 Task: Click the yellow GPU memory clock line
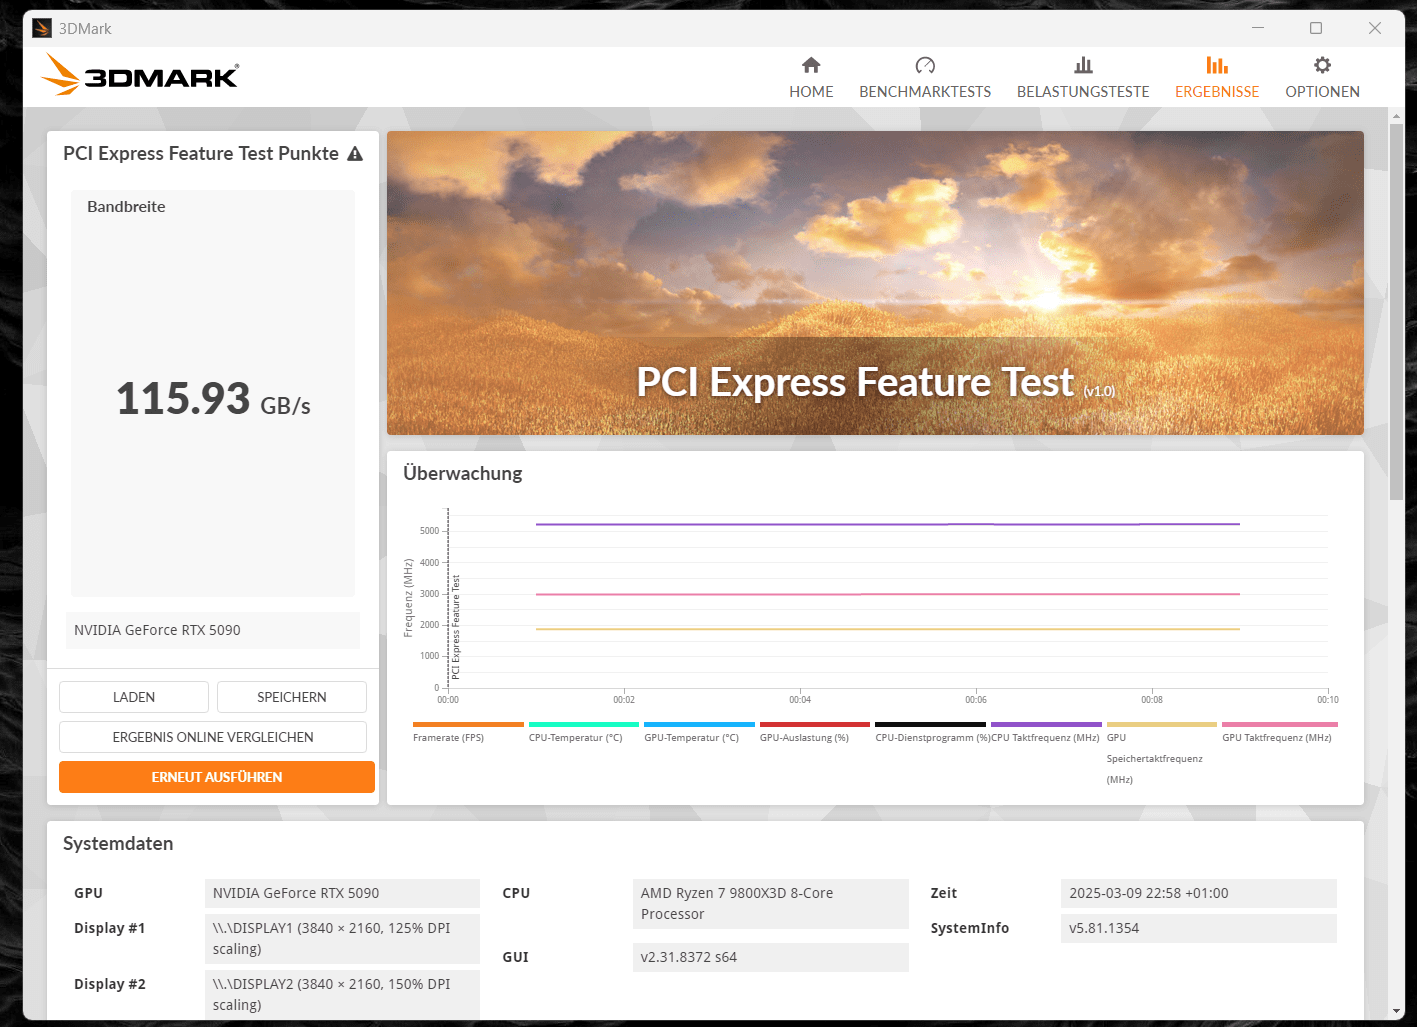pos(888,629)
